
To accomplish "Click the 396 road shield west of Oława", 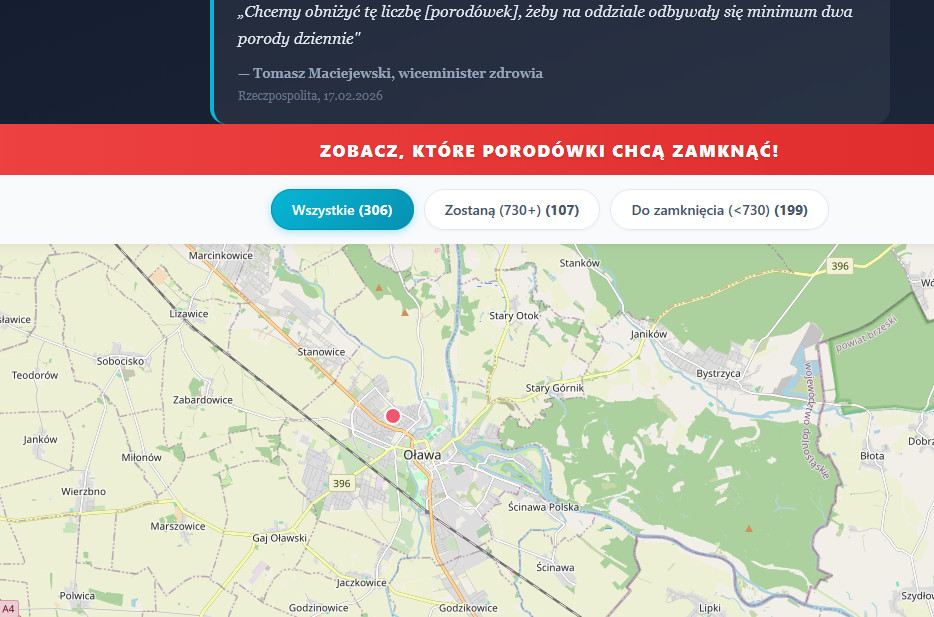I will click(343, 484).
